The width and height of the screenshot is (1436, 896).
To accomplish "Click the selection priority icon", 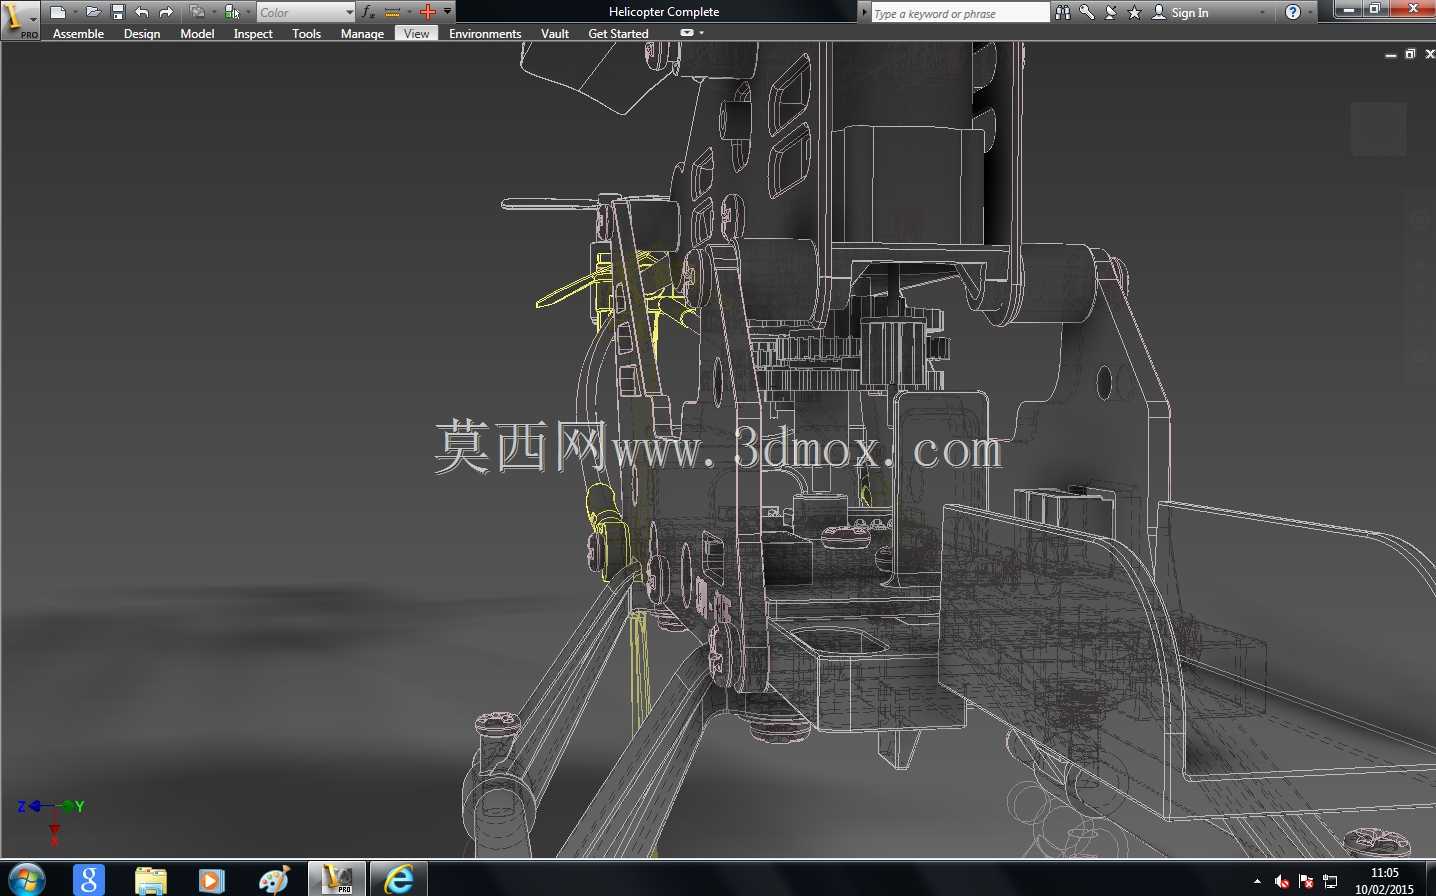I will click(x=232, y=12).
